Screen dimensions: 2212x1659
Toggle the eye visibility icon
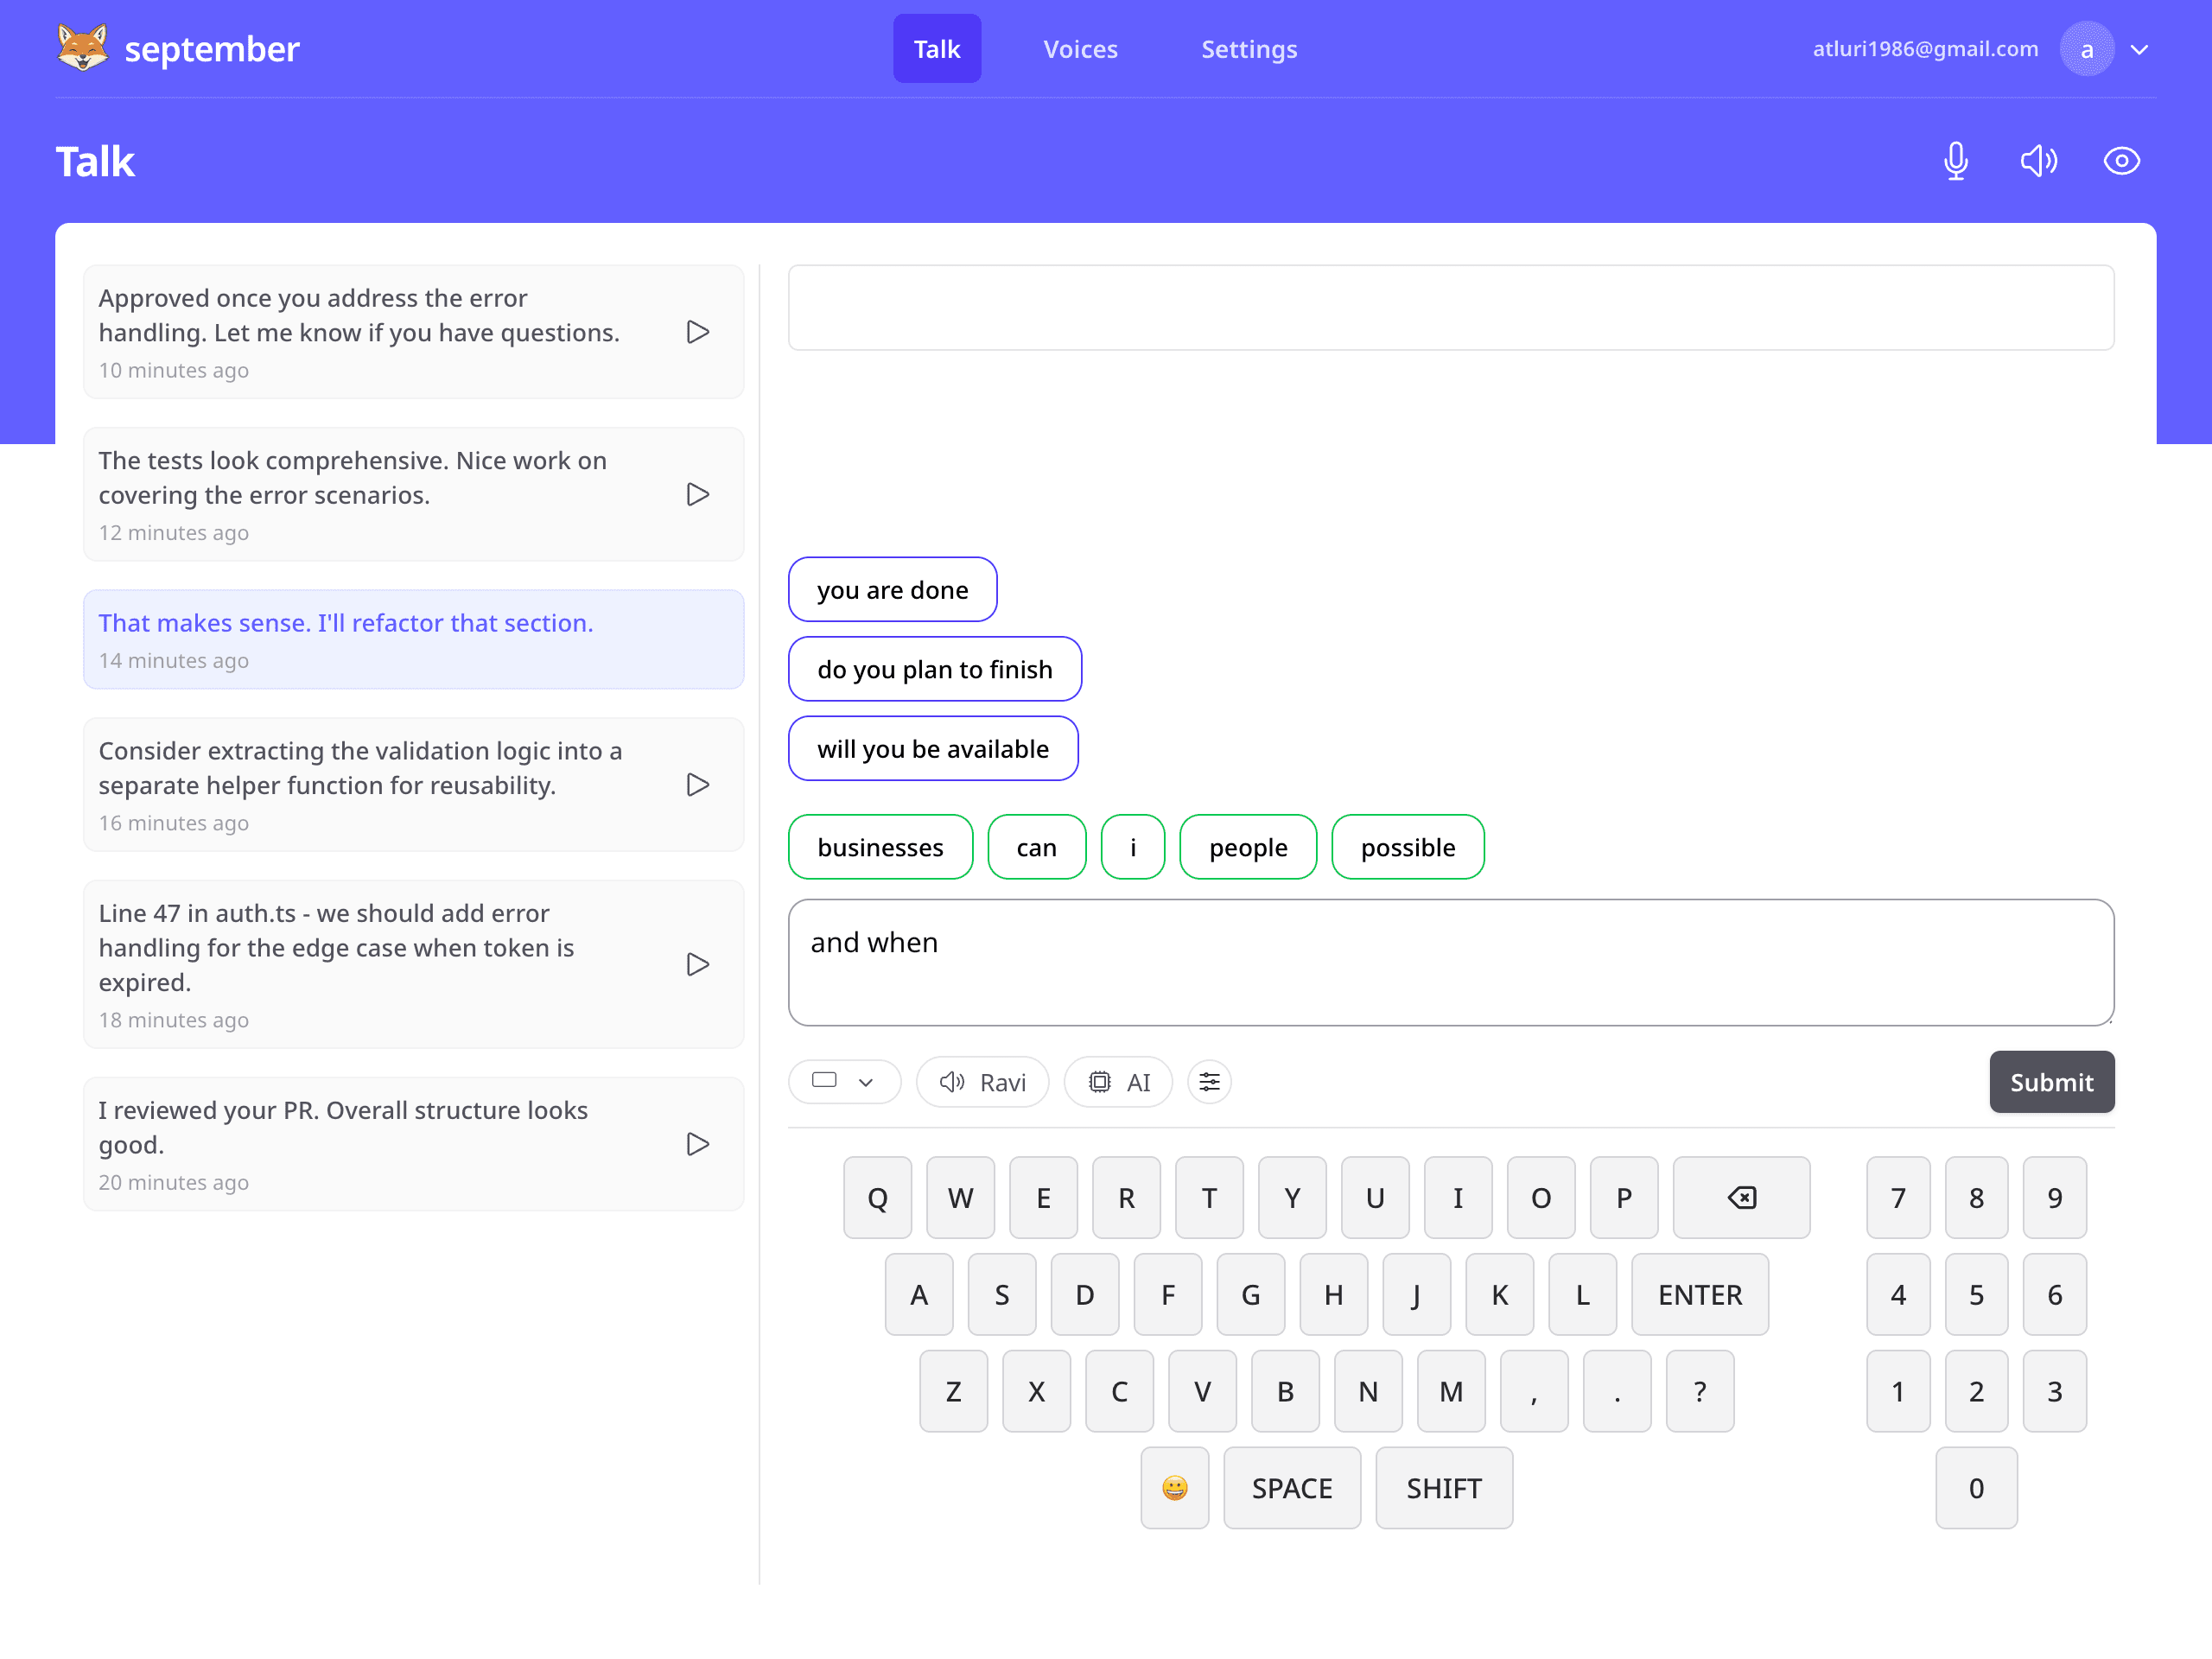coord(2121,161)
